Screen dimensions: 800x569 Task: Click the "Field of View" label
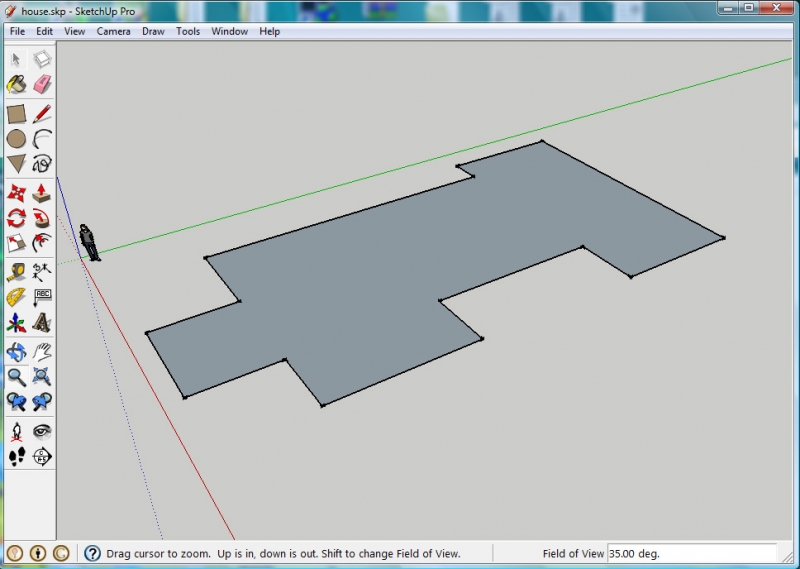(573, 554)
